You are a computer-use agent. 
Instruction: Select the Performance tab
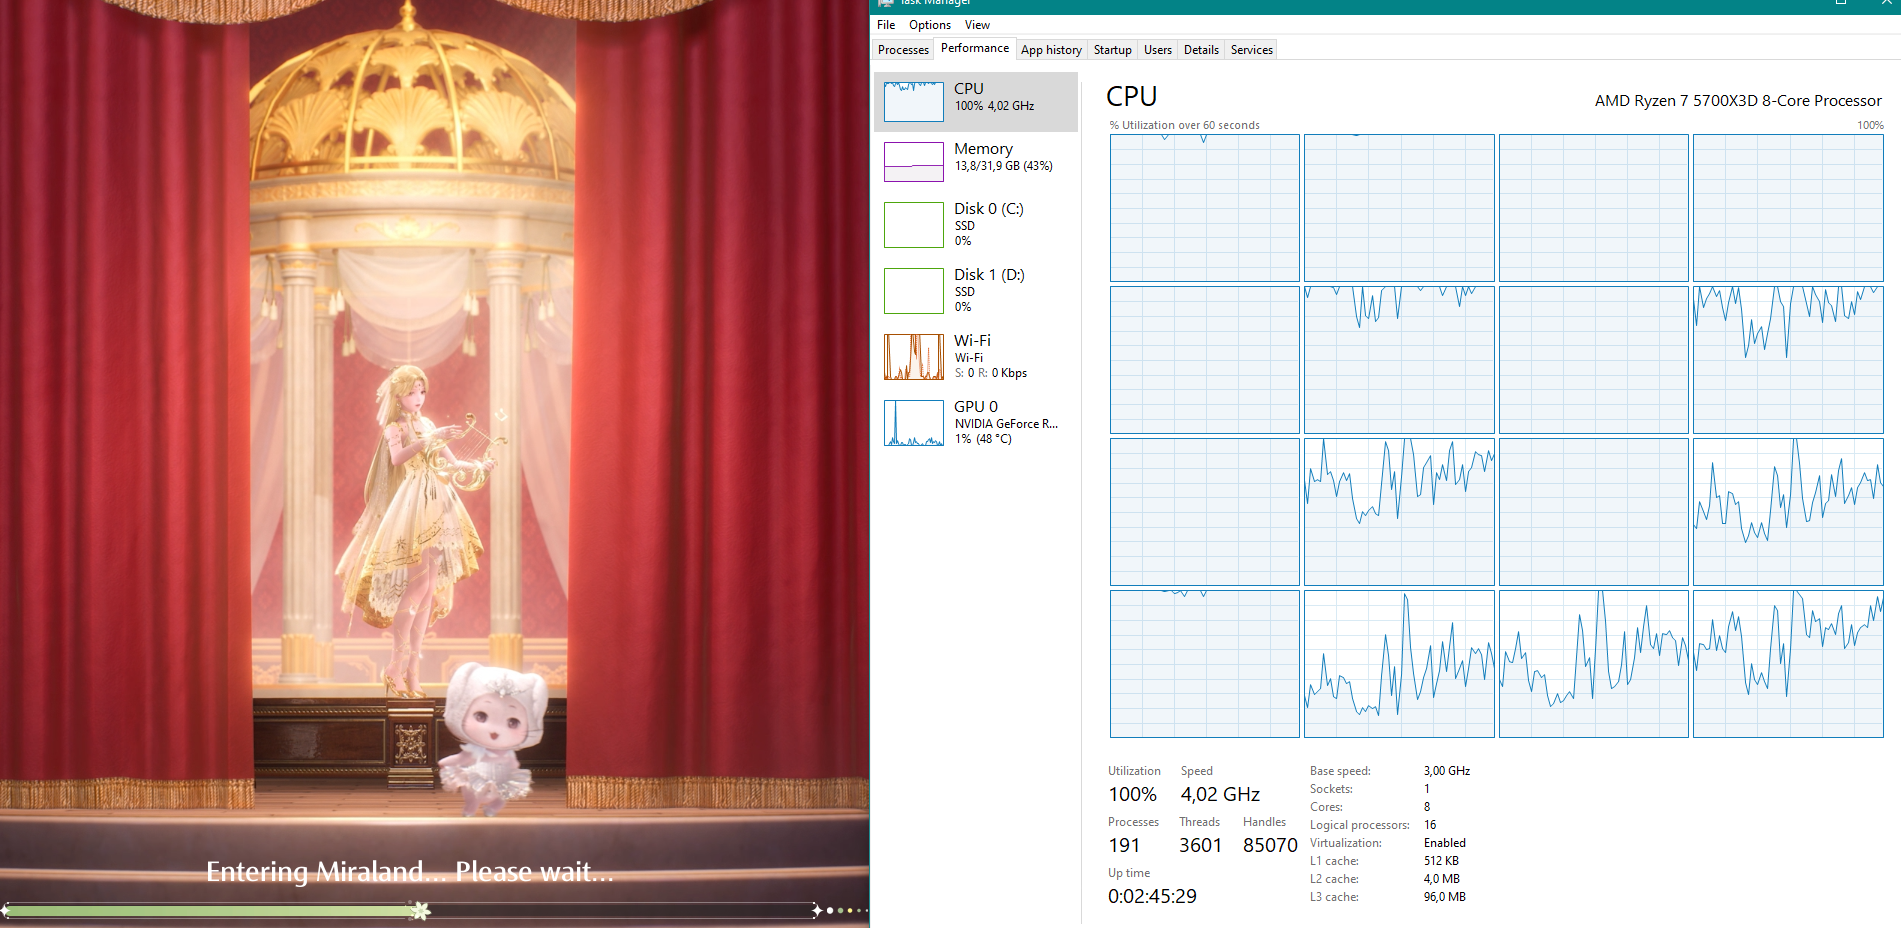tap(975, 48)
